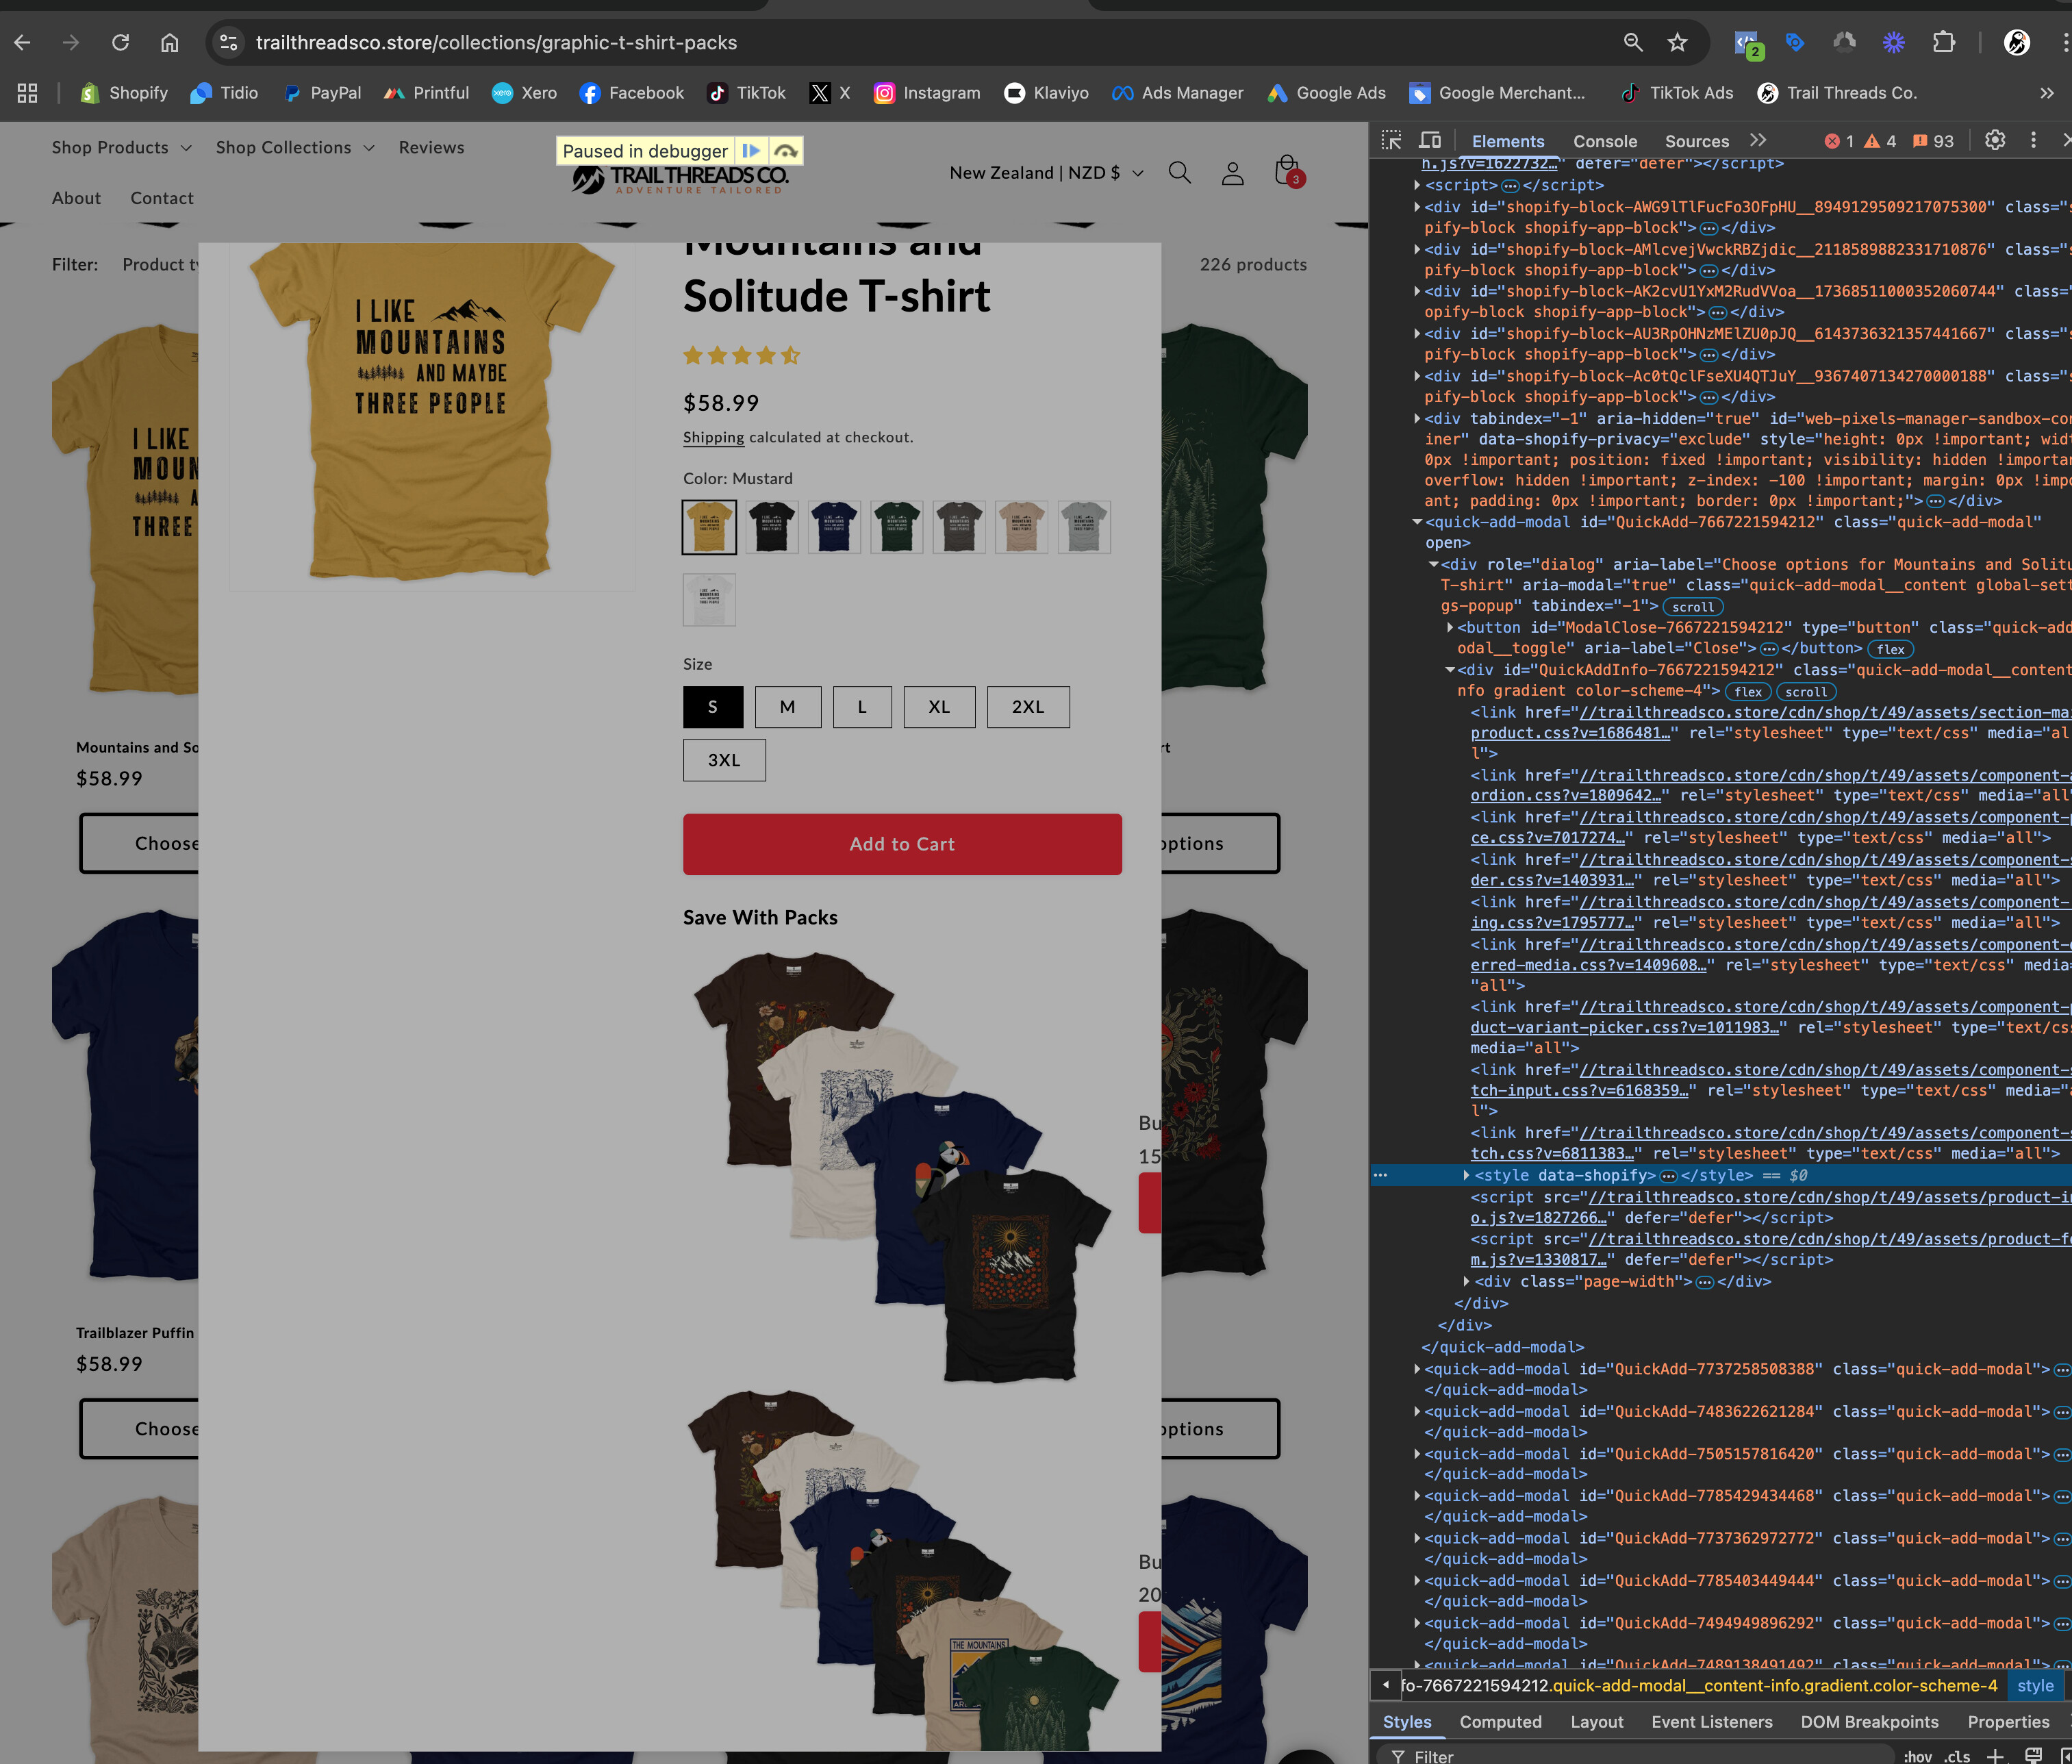Expand the div class page-width node
Screen dimensions: 2072x1764
pyautogui.click(x=1466, y=1281)
